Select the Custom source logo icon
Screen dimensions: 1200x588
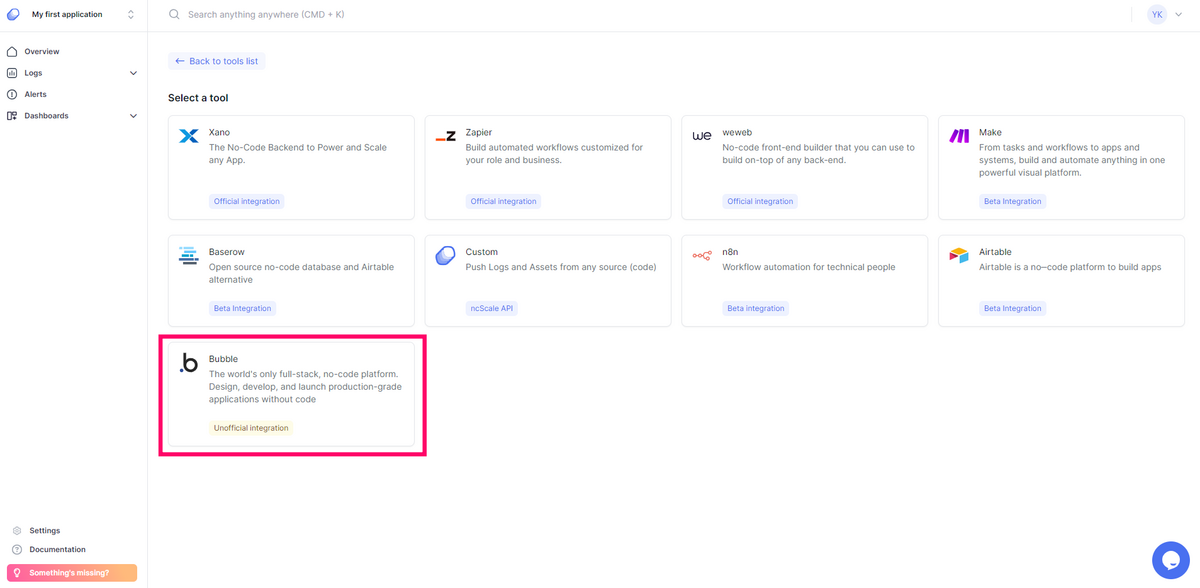click(446, 256)
